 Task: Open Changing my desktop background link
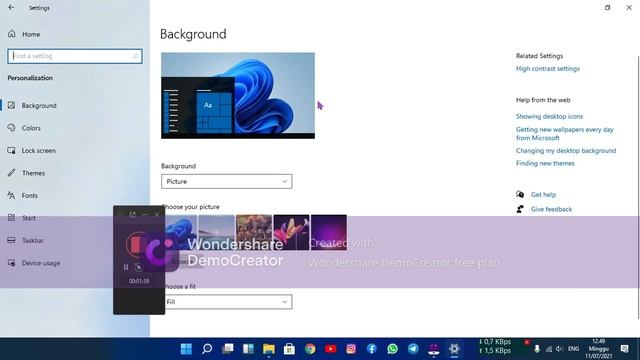click(x=566, y=151)
